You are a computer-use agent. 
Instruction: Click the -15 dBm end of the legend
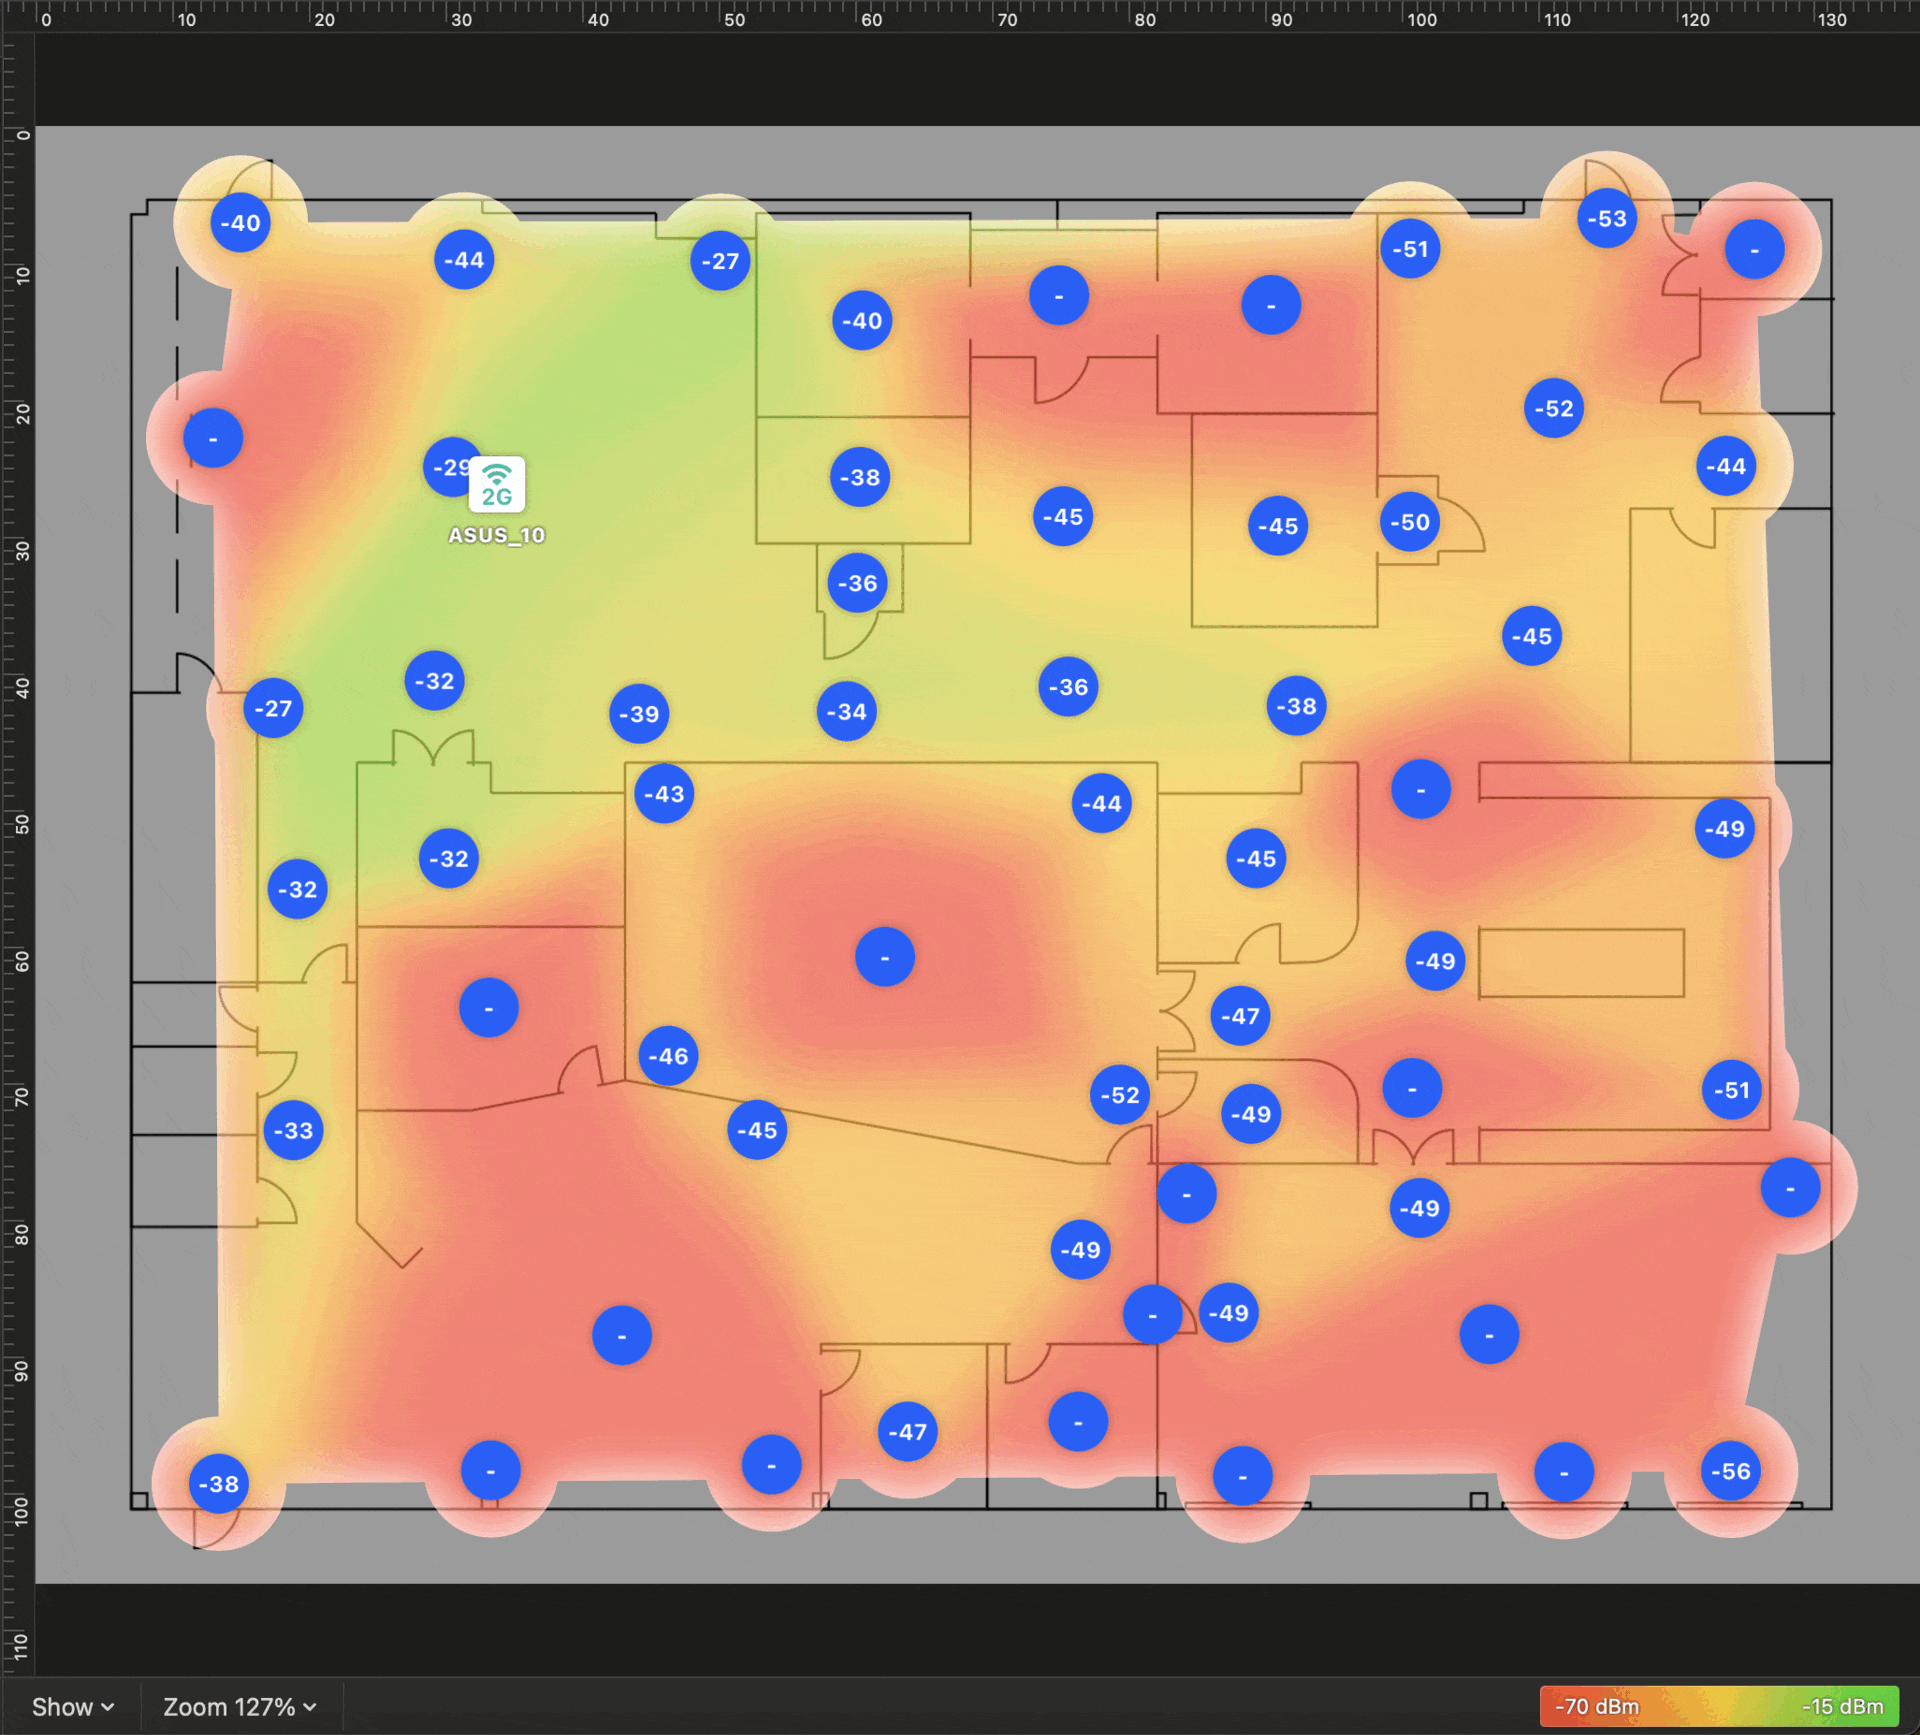[x=1842, y=1707]
